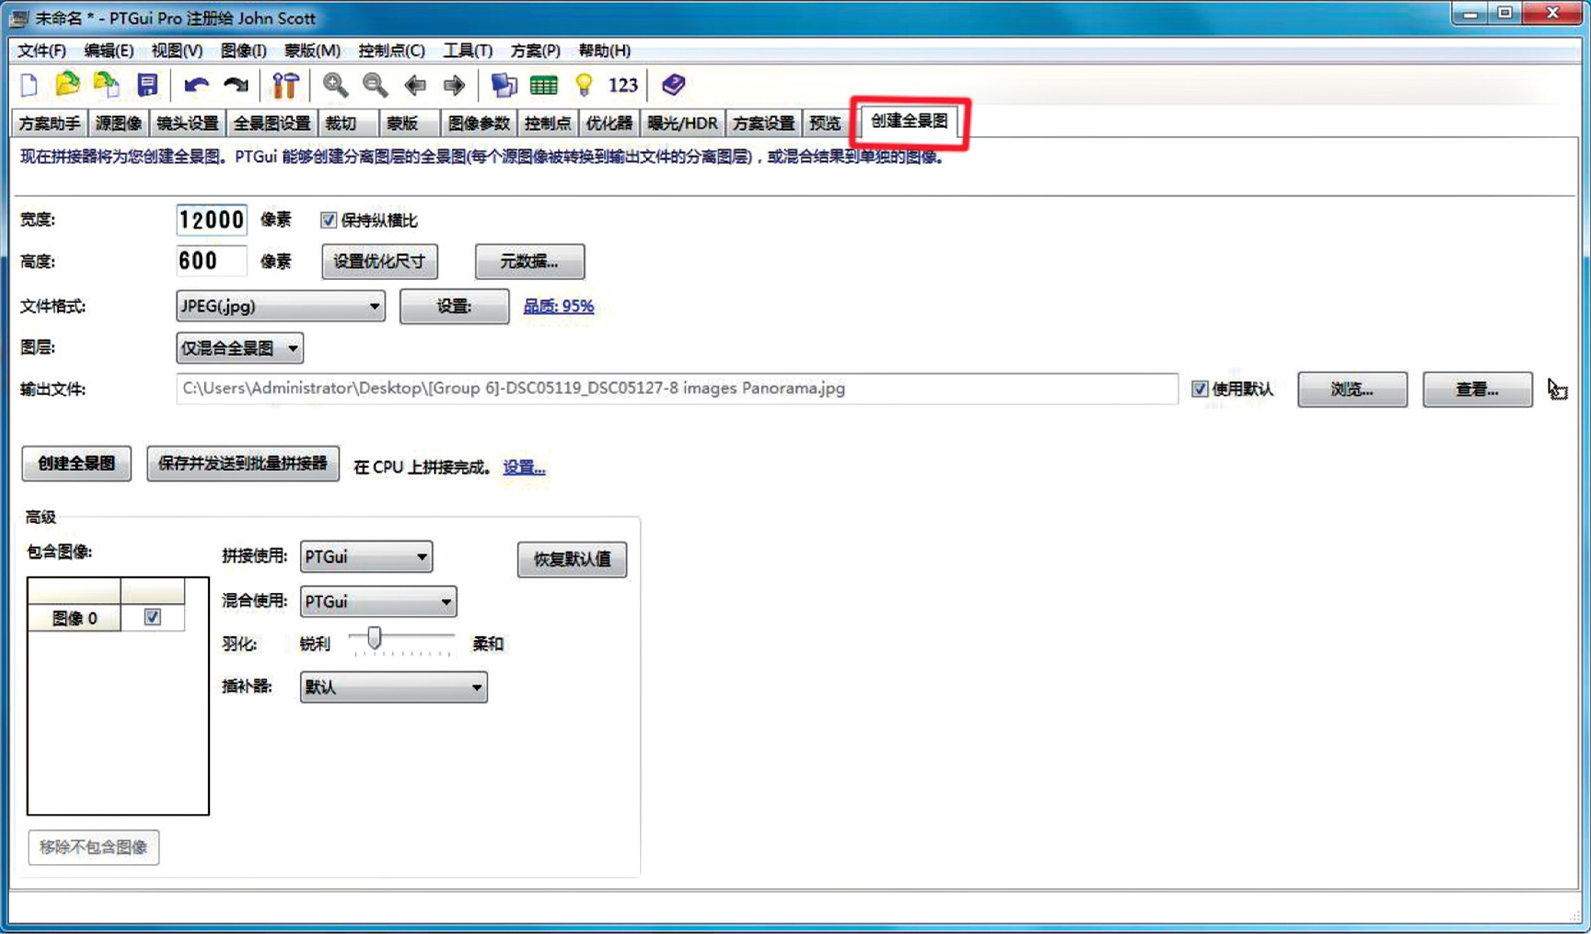The height and width of the screenshot is (934, 1591).
Task: Click the 羽化 feather slider handle
Action: tap(374, 638)
